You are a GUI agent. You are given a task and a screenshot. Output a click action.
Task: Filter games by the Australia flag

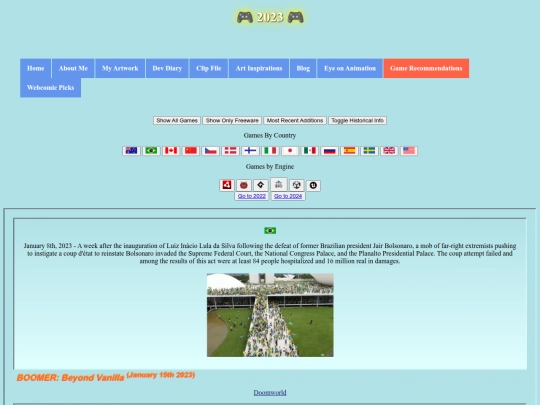(131, 151)
